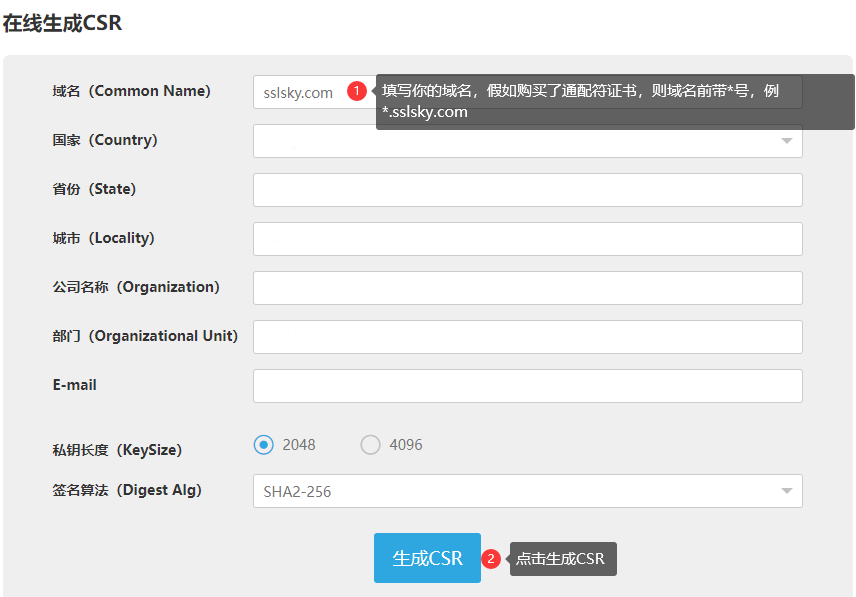856x597 pixels.
Task: Click the State province input field
Action: point(527,190)
